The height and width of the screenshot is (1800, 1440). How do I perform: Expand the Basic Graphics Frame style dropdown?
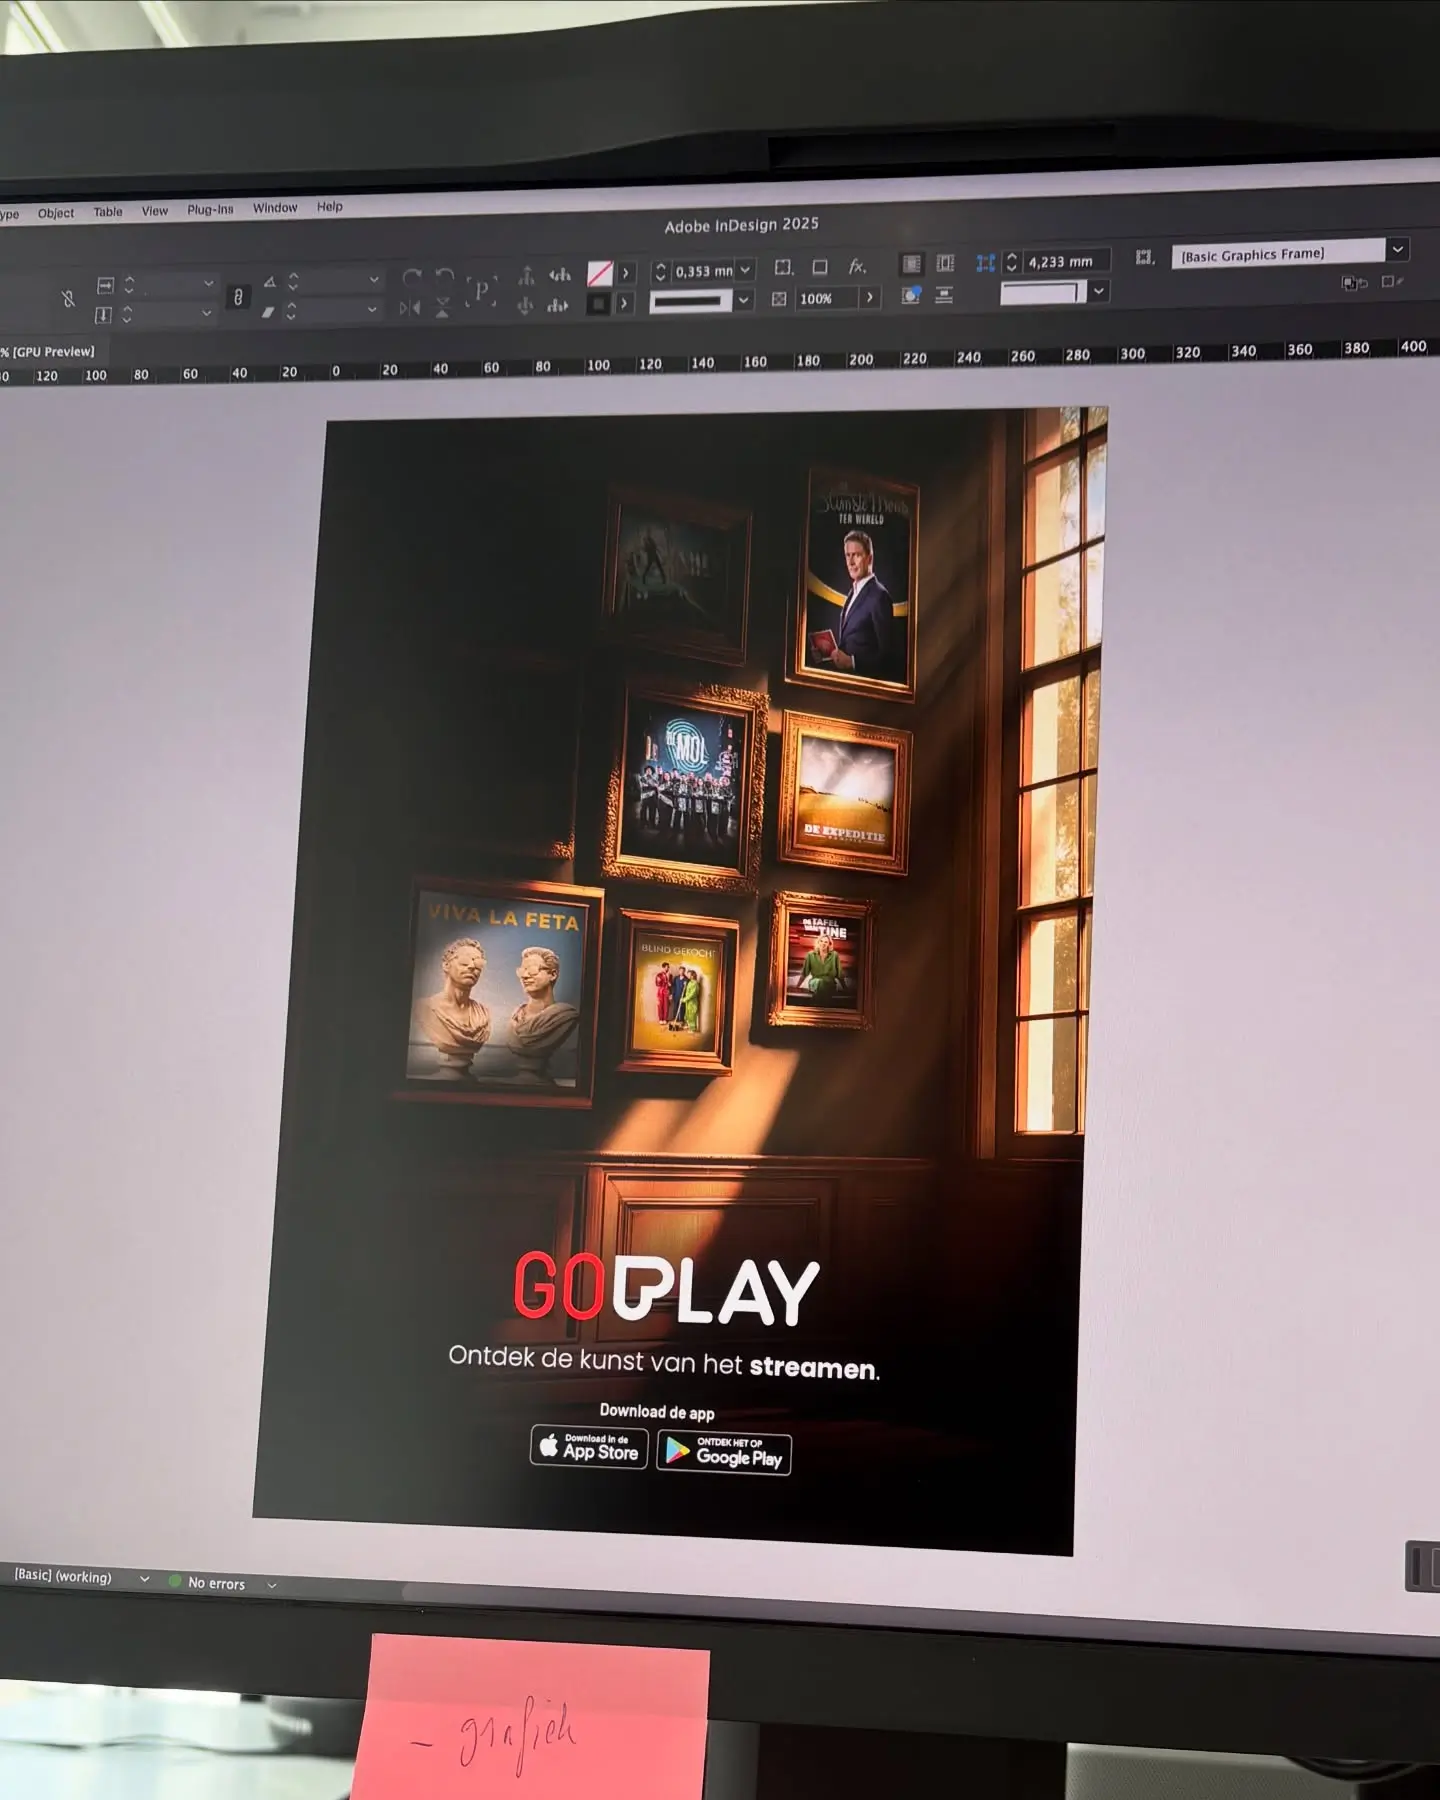pos(1397,249)
